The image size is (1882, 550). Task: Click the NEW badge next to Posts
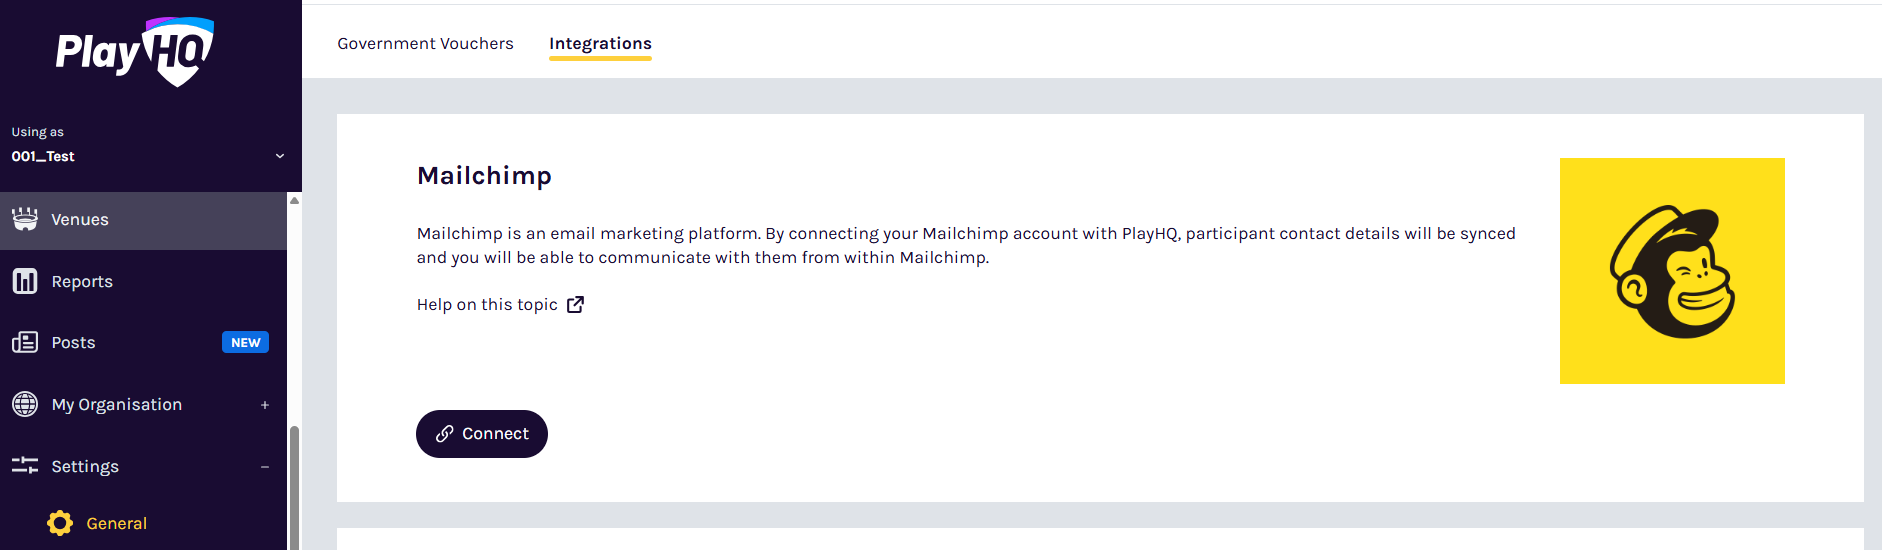[x=245, y=343]
